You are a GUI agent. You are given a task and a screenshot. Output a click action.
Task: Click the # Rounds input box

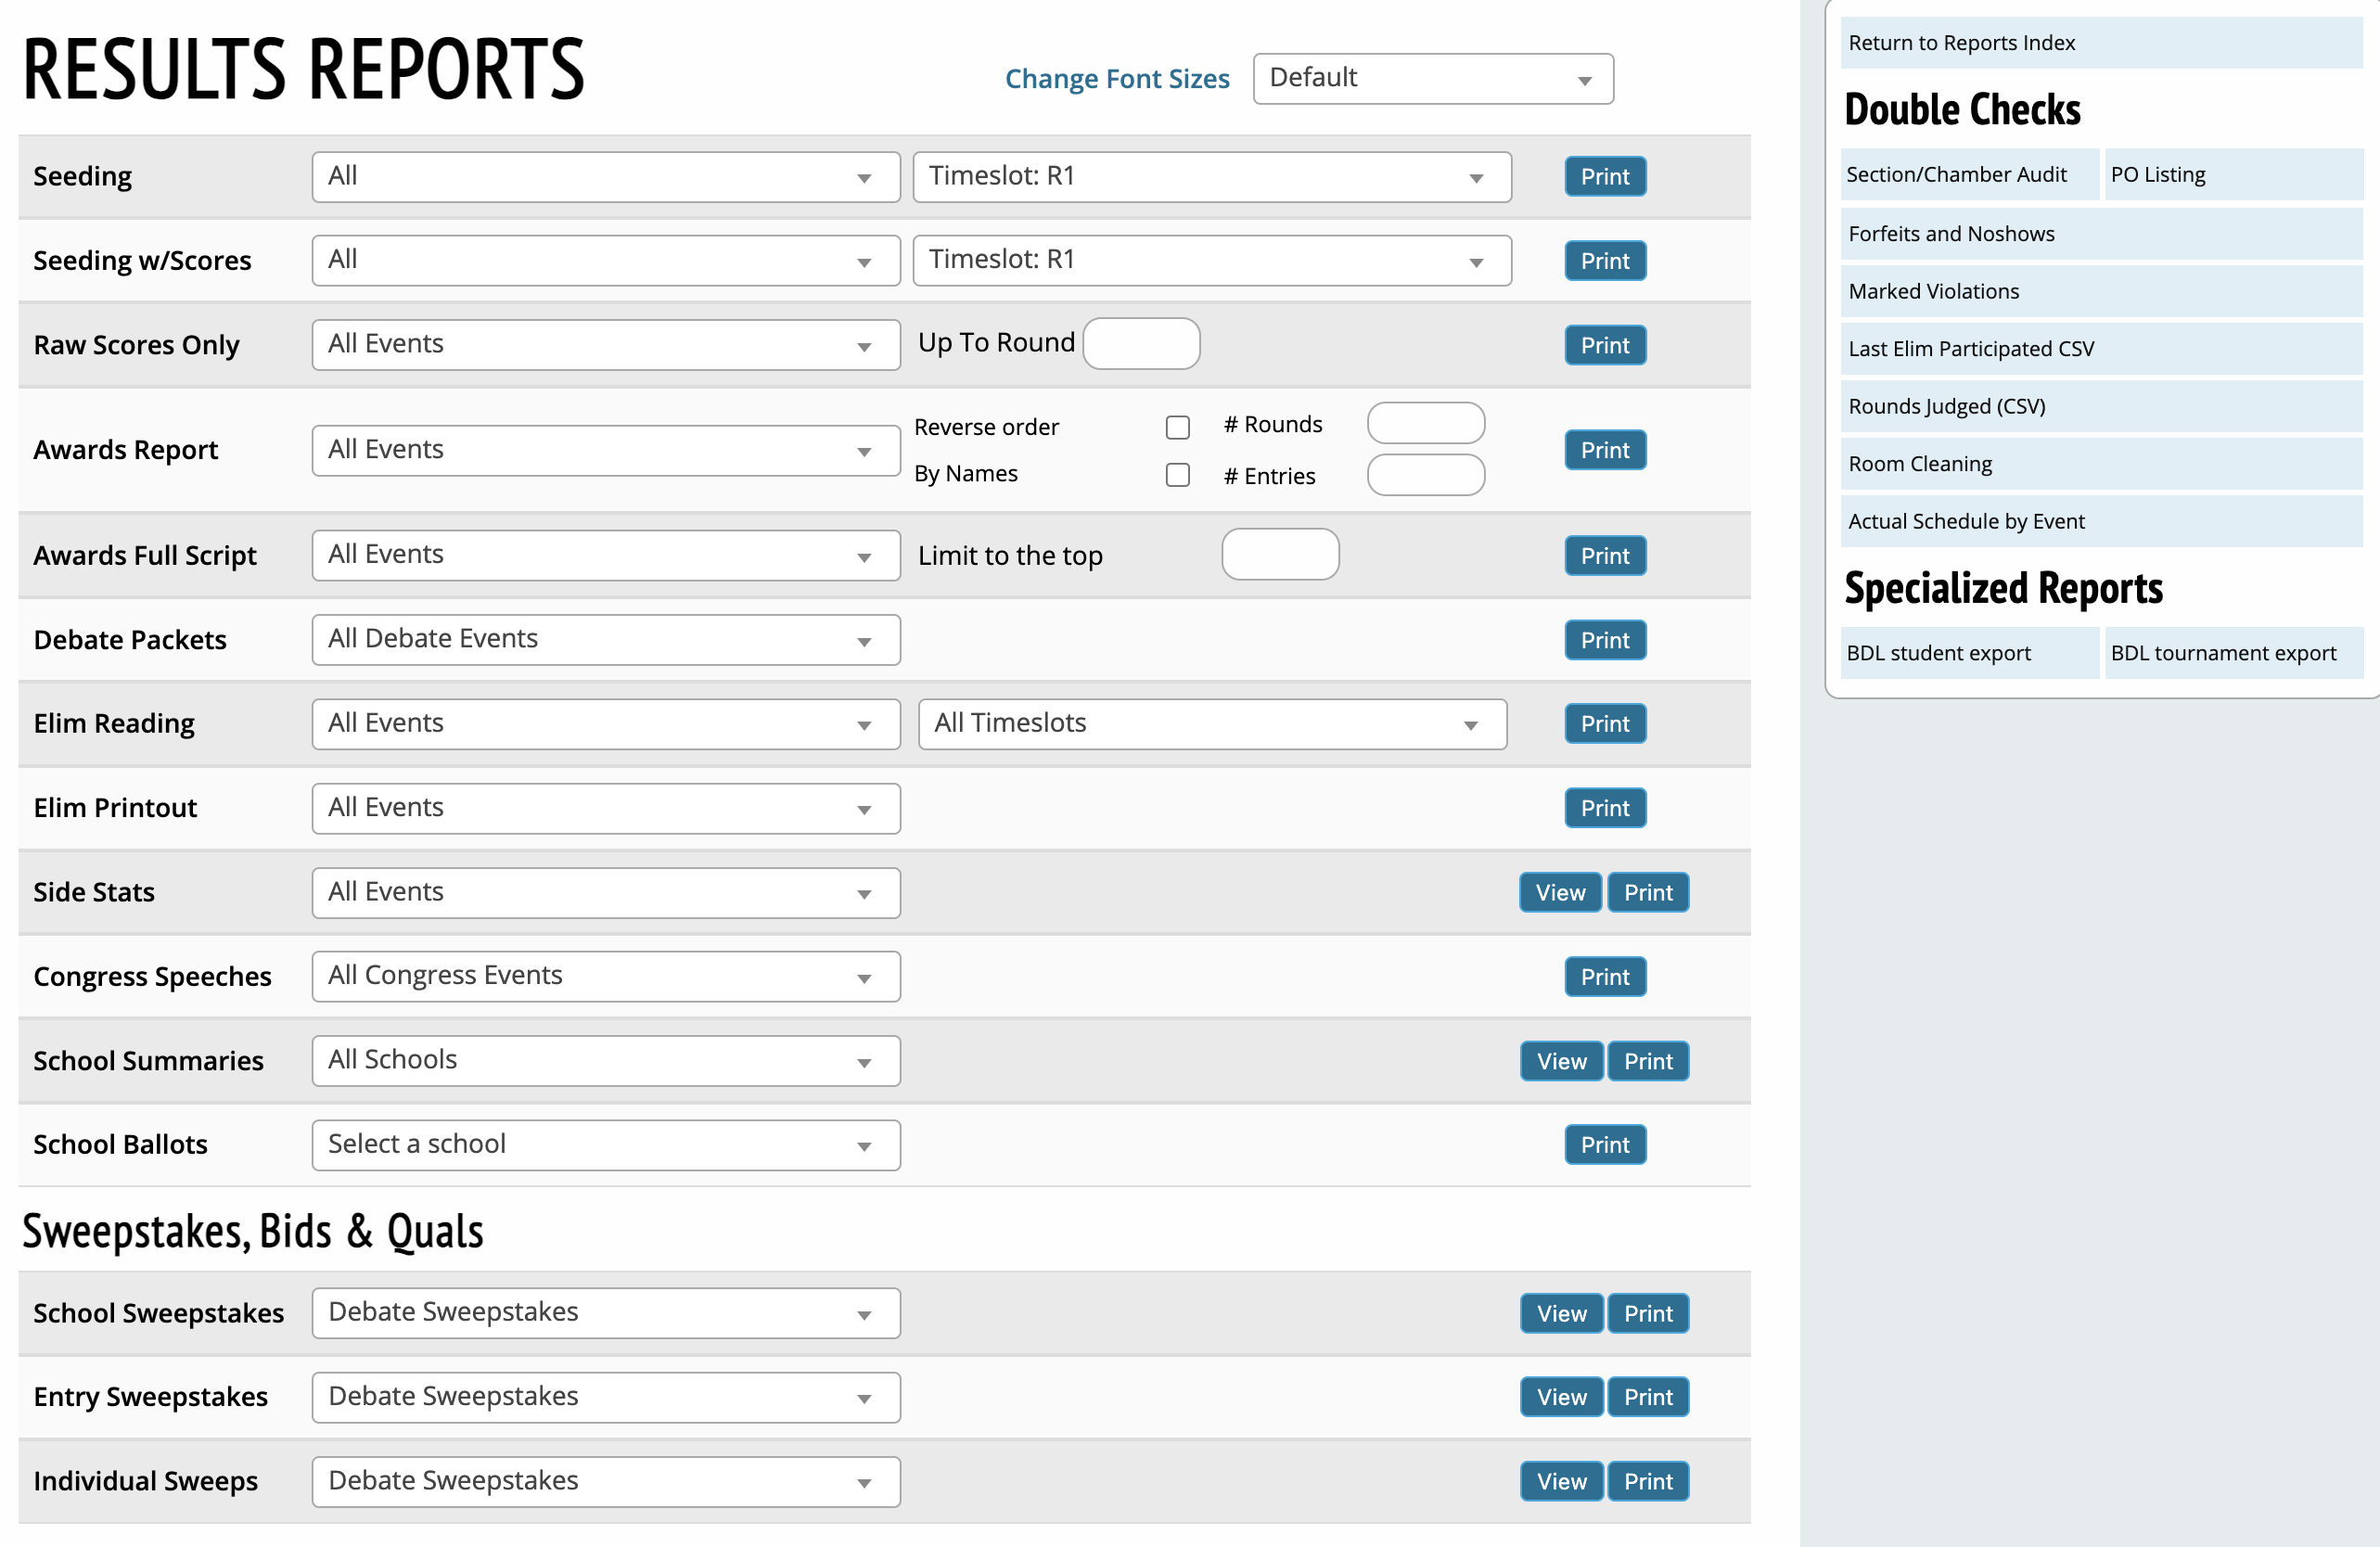[1425, 424]
